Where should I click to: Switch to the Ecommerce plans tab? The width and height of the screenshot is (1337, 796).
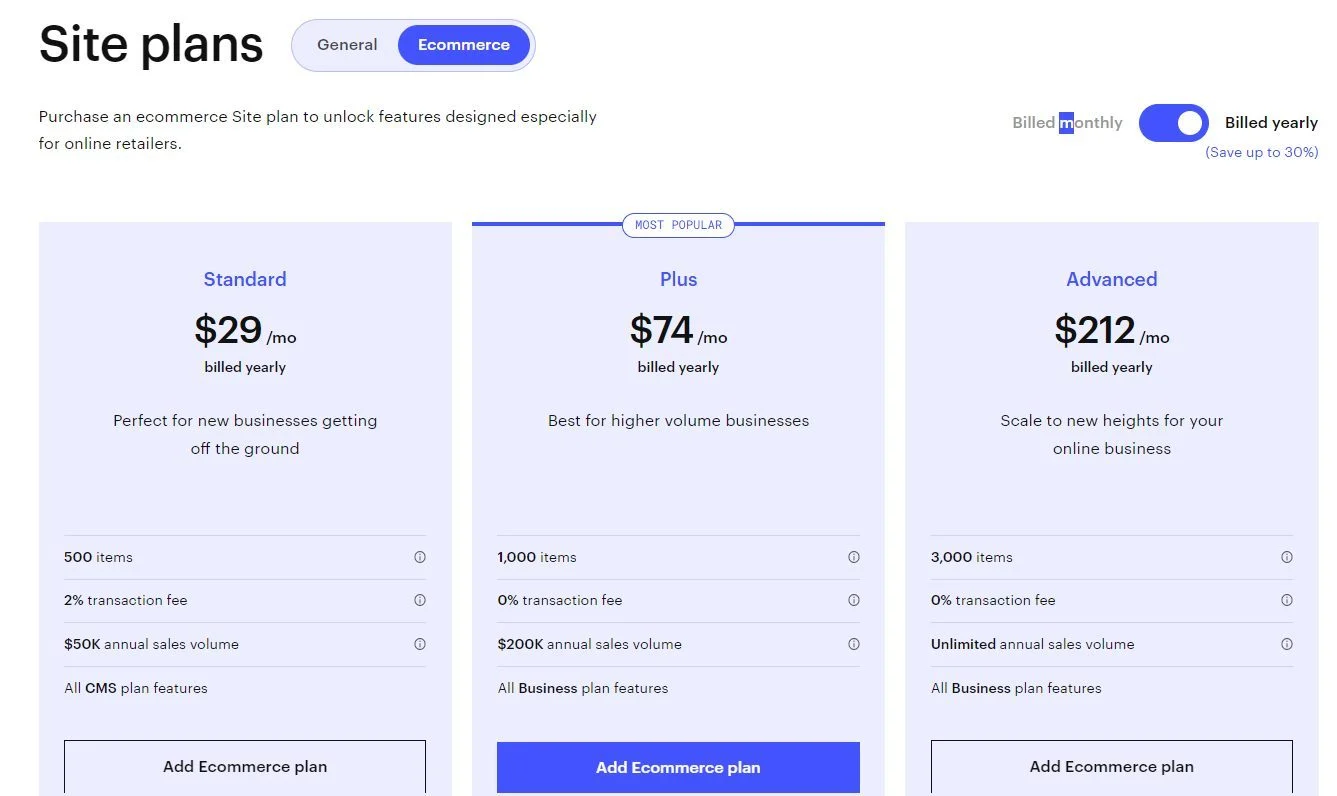click(x=463, y=44)
